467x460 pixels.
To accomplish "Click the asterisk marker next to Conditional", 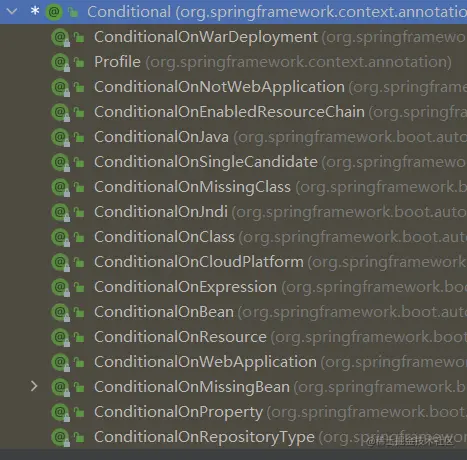I will (35, 11).
